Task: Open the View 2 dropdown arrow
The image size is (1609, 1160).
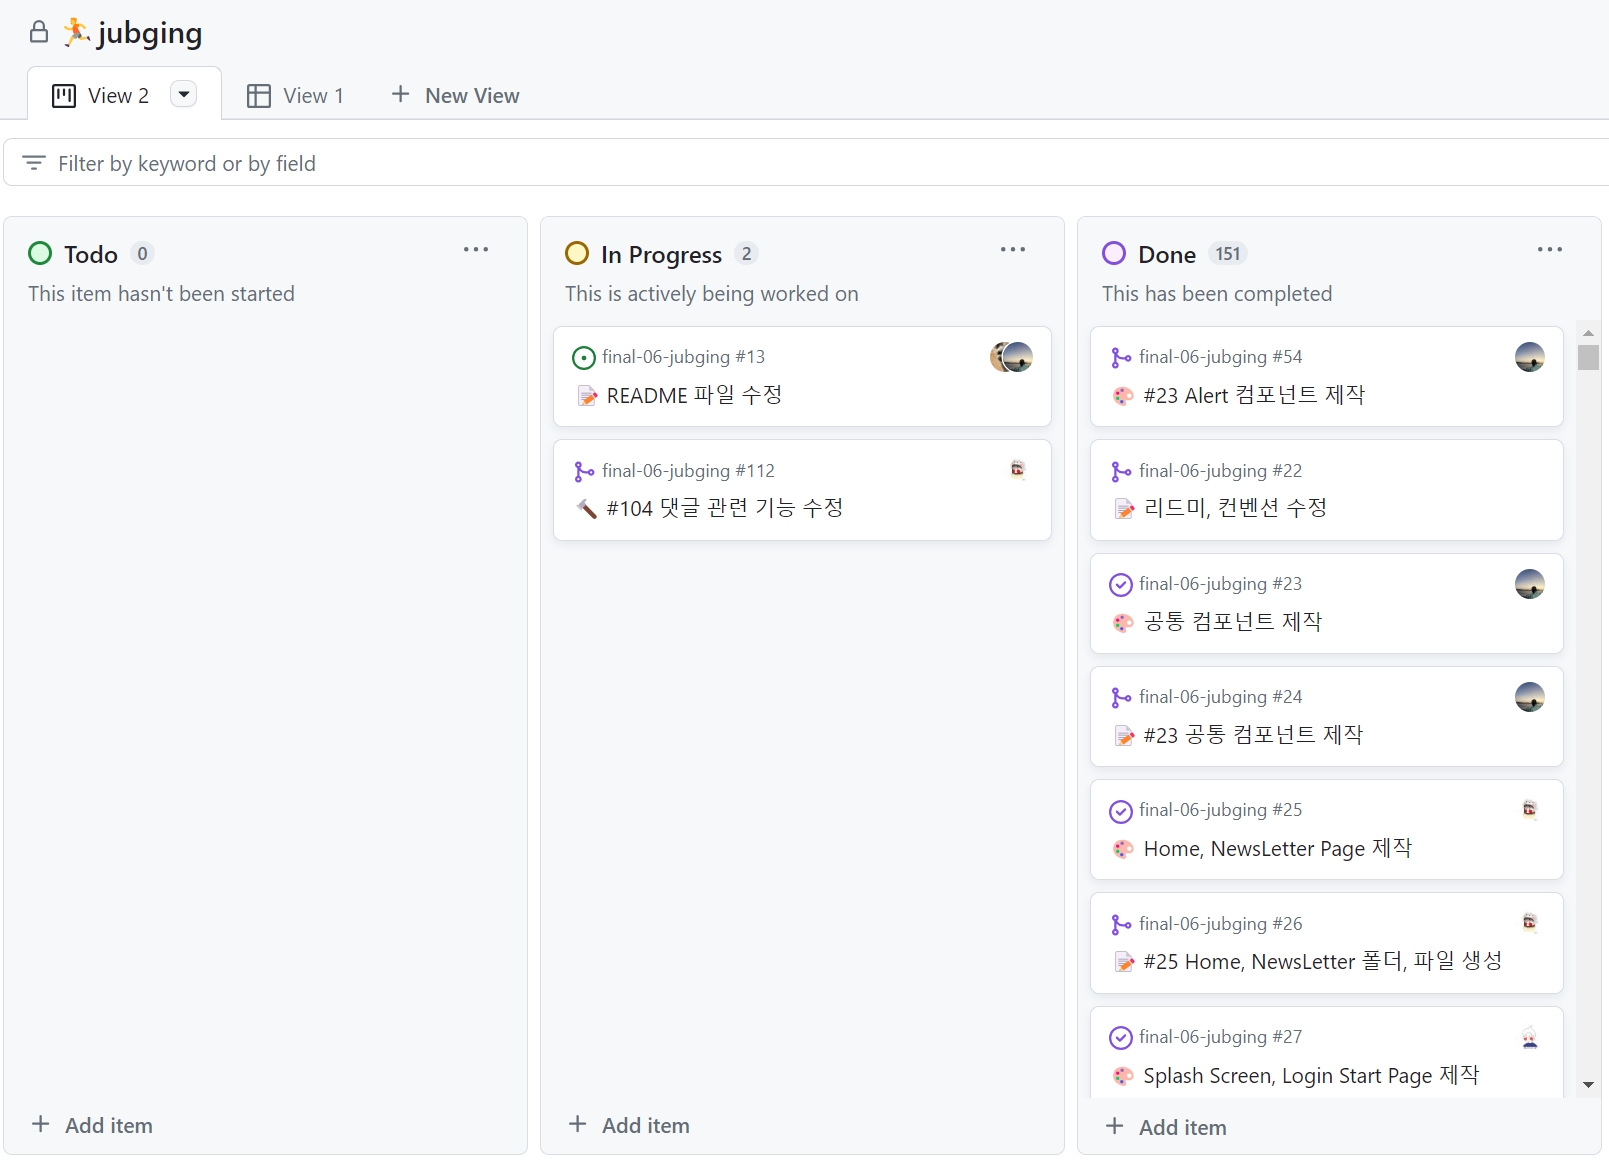Action: (183, 93)
